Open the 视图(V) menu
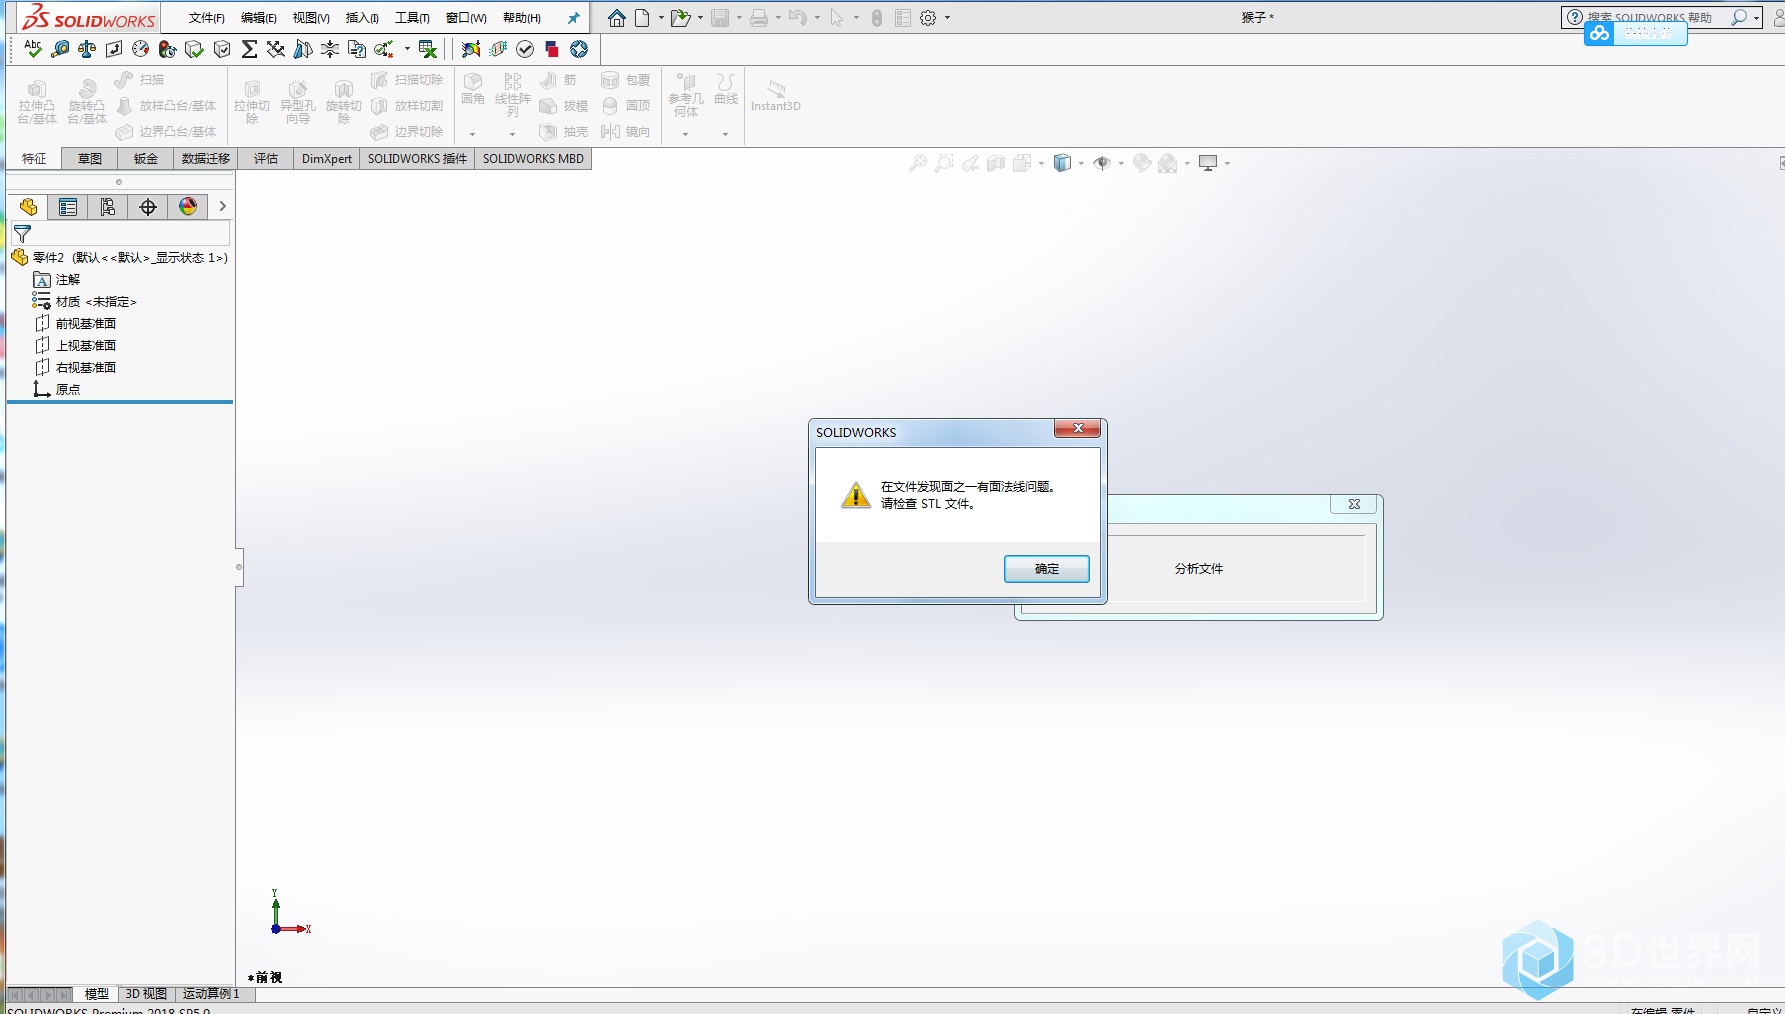Screen dimensions: 1785x1014 (311, 18)
